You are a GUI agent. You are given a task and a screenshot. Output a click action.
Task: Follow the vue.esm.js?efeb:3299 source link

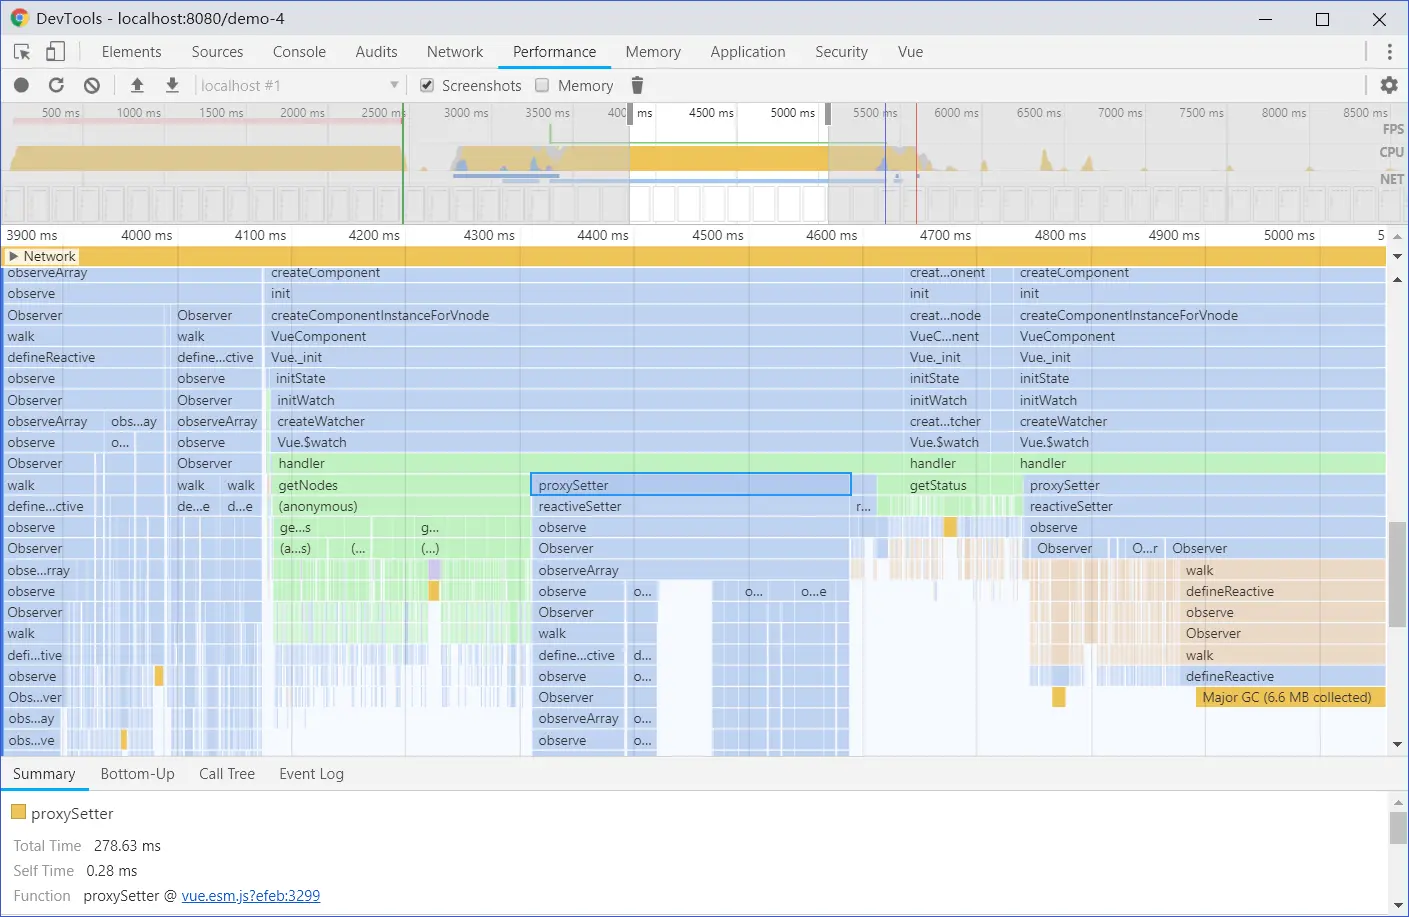pos(251,896)
